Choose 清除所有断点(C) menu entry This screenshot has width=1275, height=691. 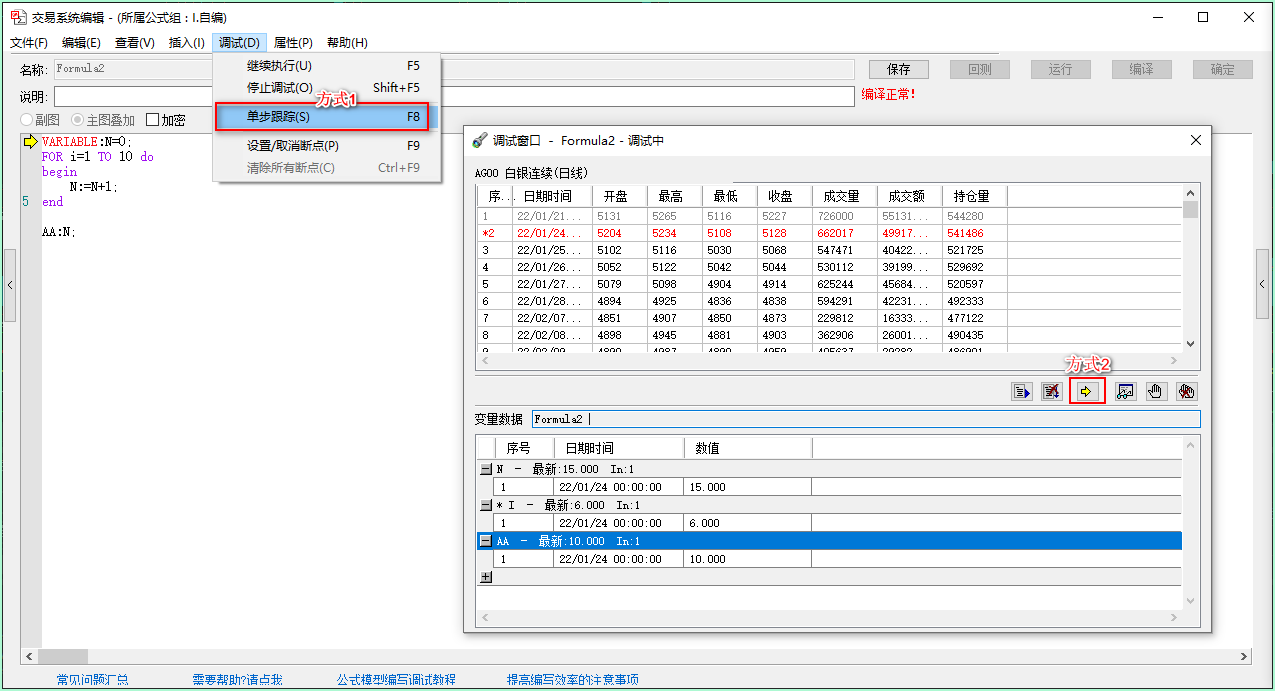[x=327, y=168]
